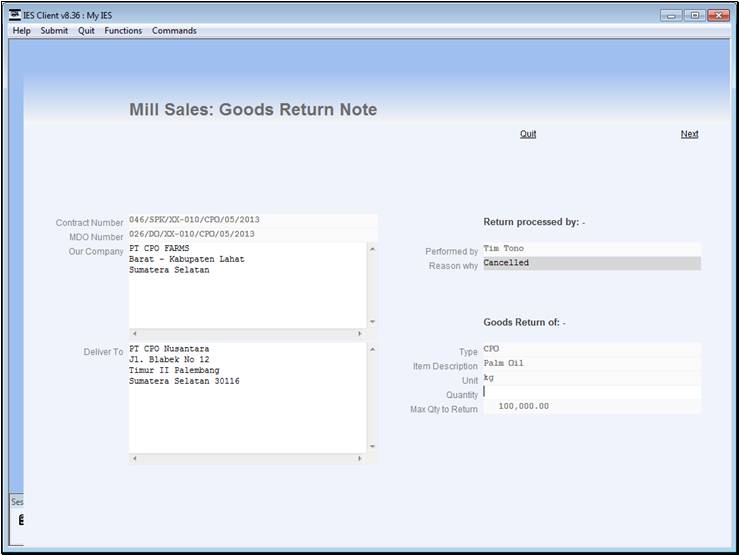This screenshot has width=739, height=555.
Task: Click Our Company scroll up arrow
Action: [372, 248]
